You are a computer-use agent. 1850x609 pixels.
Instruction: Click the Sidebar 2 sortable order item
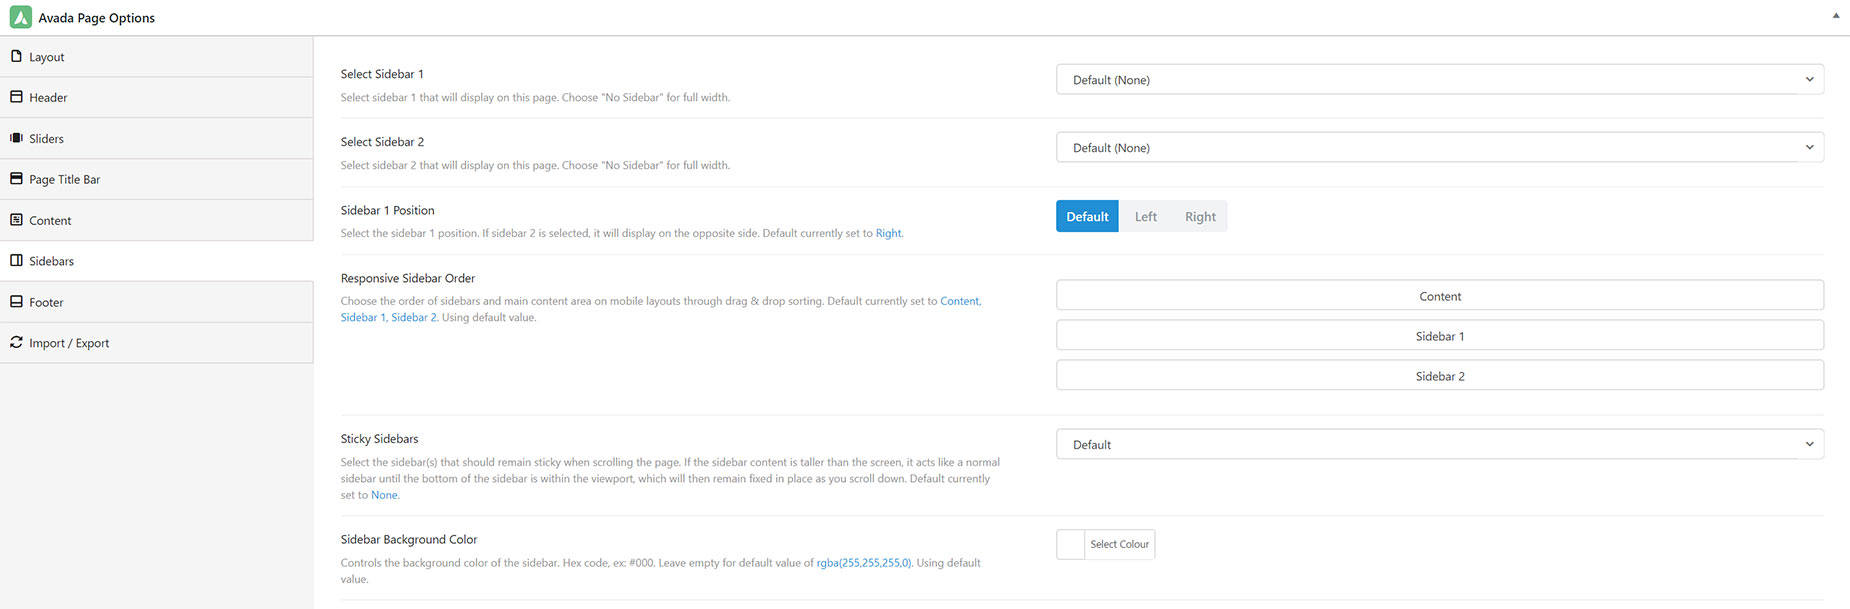pyautogui.click(x=1440, y=376)
